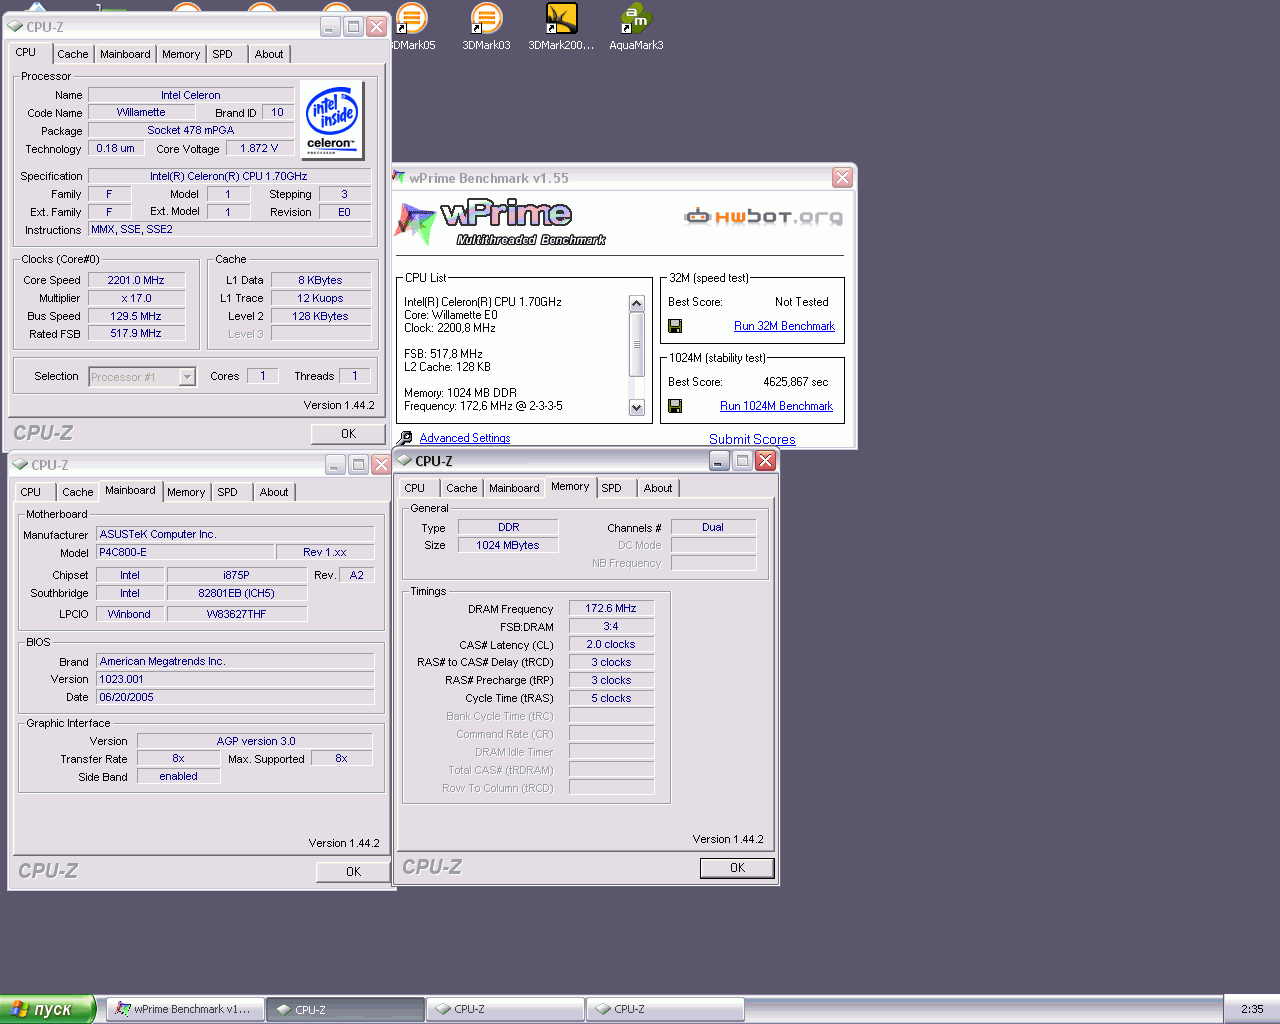
Task: Select Cache tab in Mainboard CPU-Z window
Action: pos(78,492)
